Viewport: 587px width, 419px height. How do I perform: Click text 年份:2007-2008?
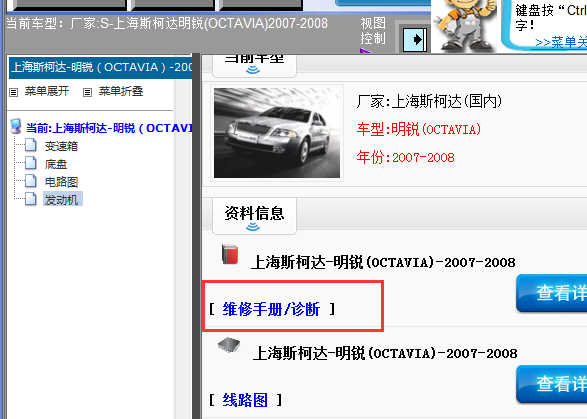point(405,157)
